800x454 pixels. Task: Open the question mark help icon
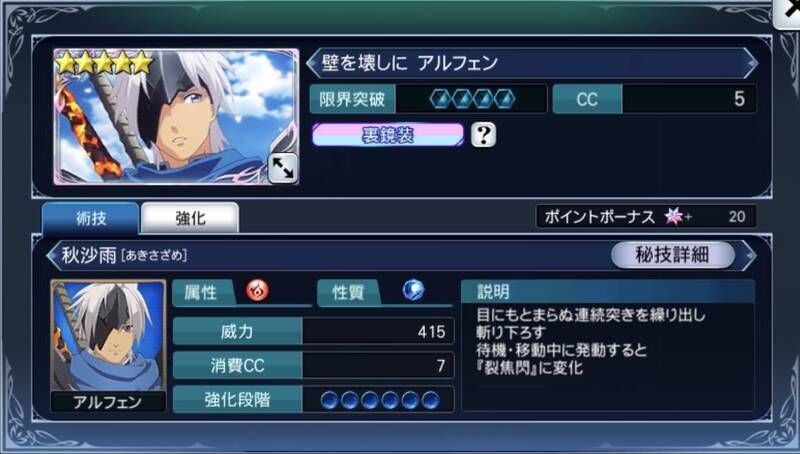point(483,135)
